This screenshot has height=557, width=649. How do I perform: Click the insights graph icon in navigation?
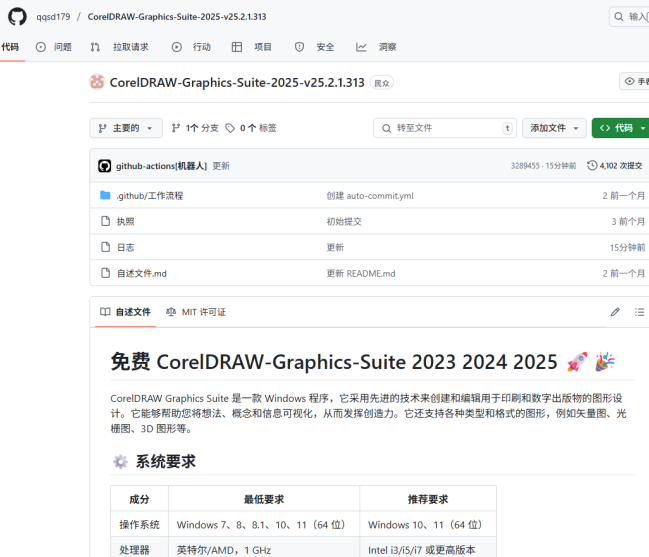[361, 47]
